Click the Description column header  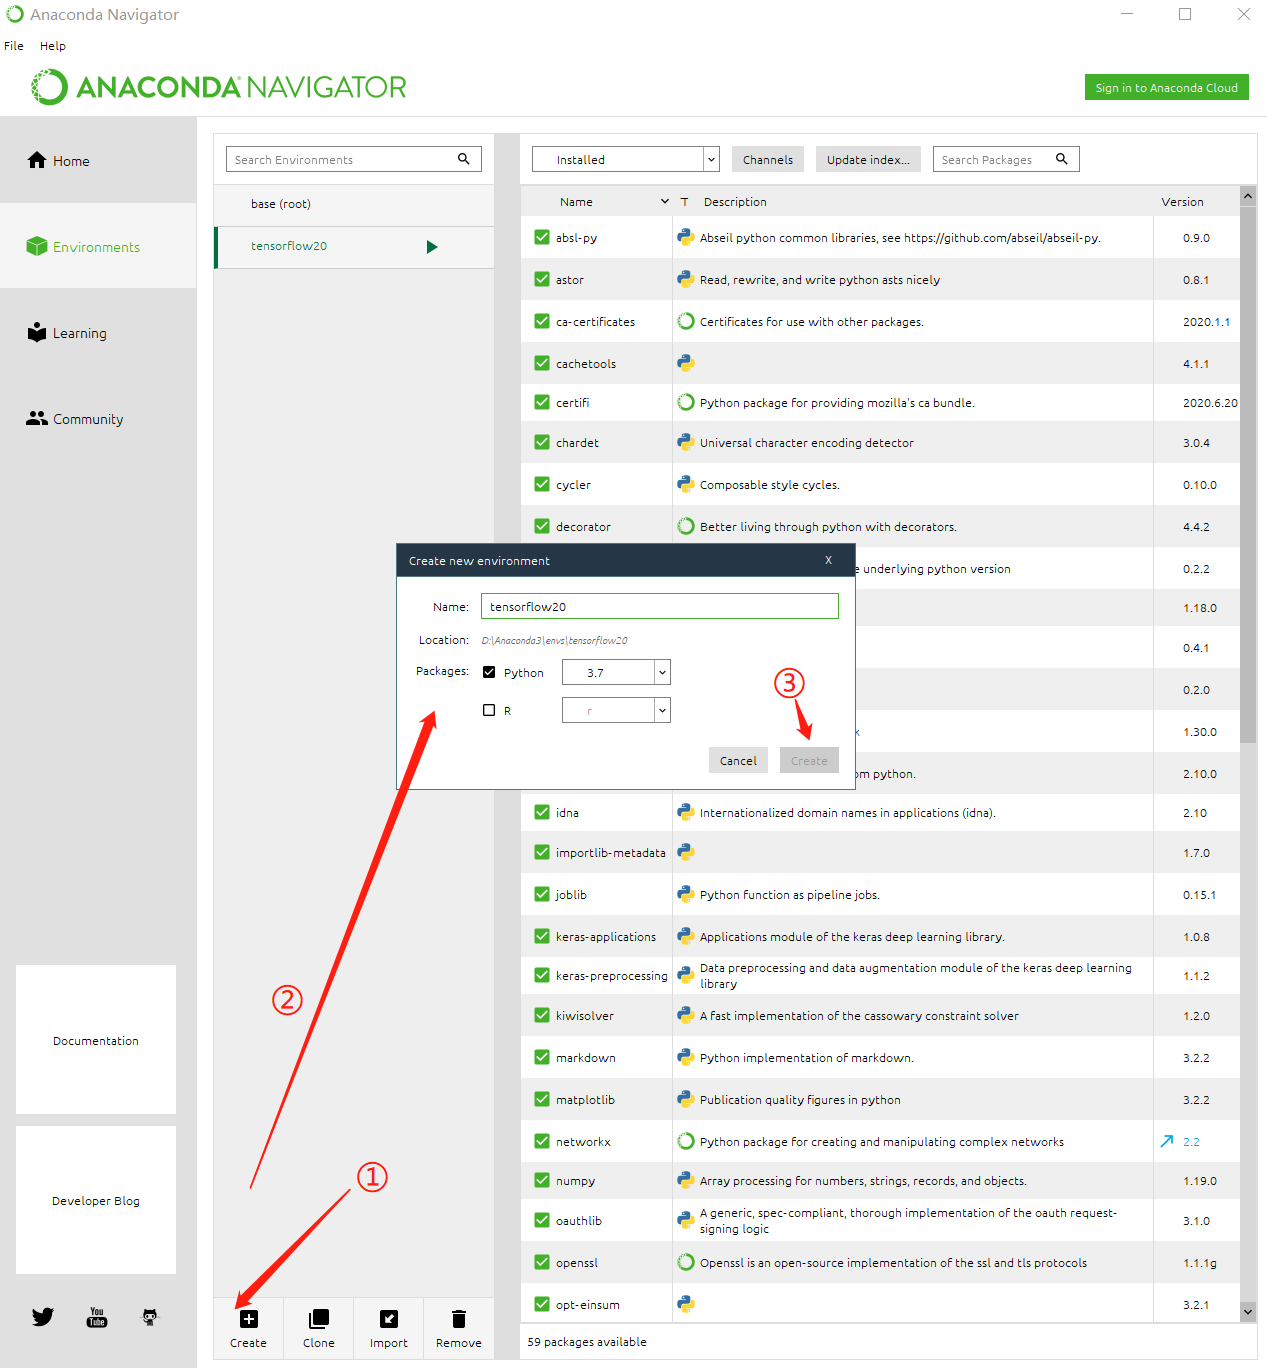pos(735,202)
